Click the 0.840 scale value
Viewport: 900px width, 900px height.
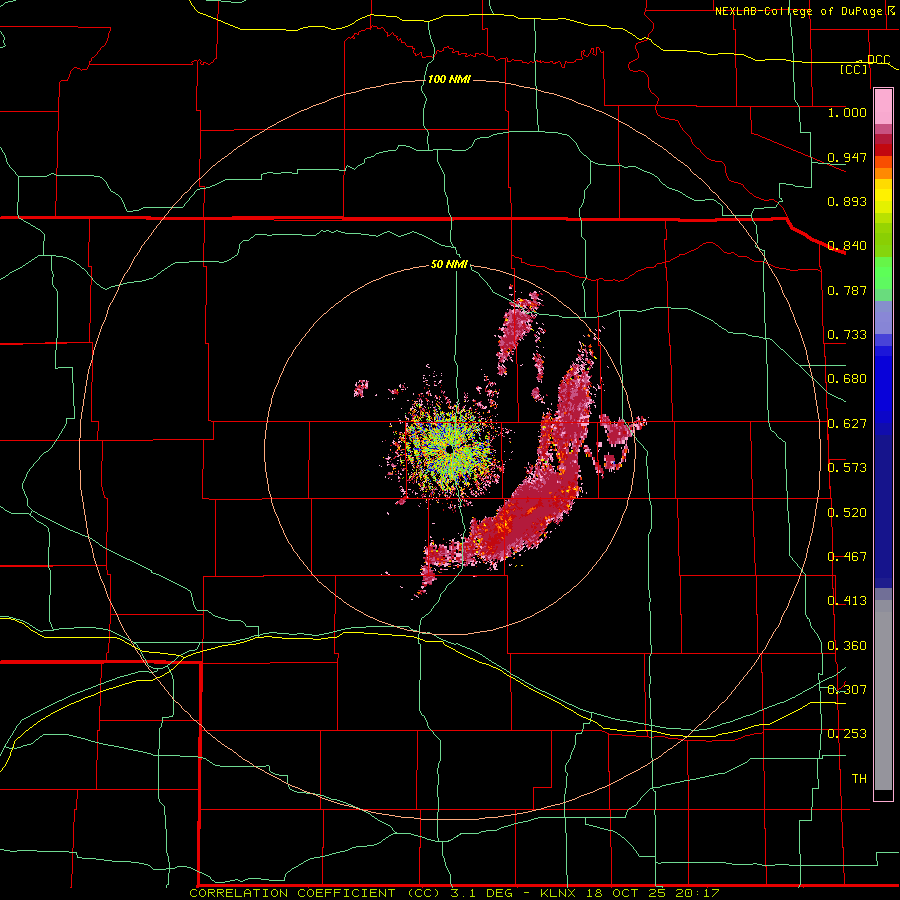(847, 246)
